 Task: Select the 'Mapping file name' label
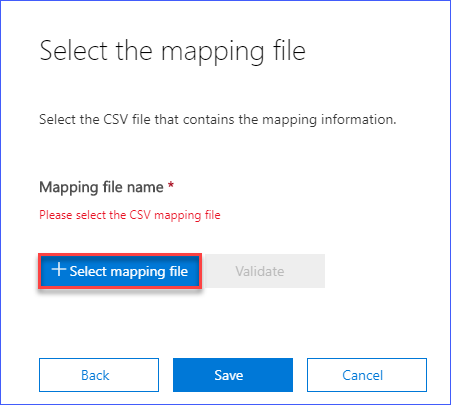(x=101, y=187)
